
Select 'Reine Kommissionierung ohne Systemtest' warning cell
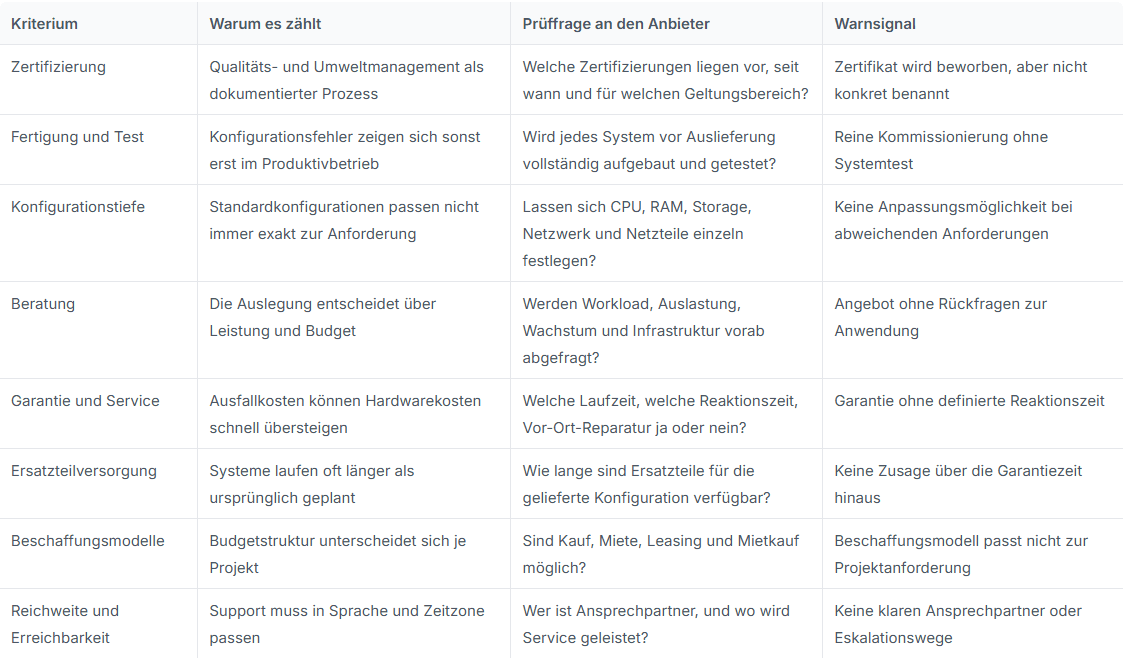click(x=941, y=150)
